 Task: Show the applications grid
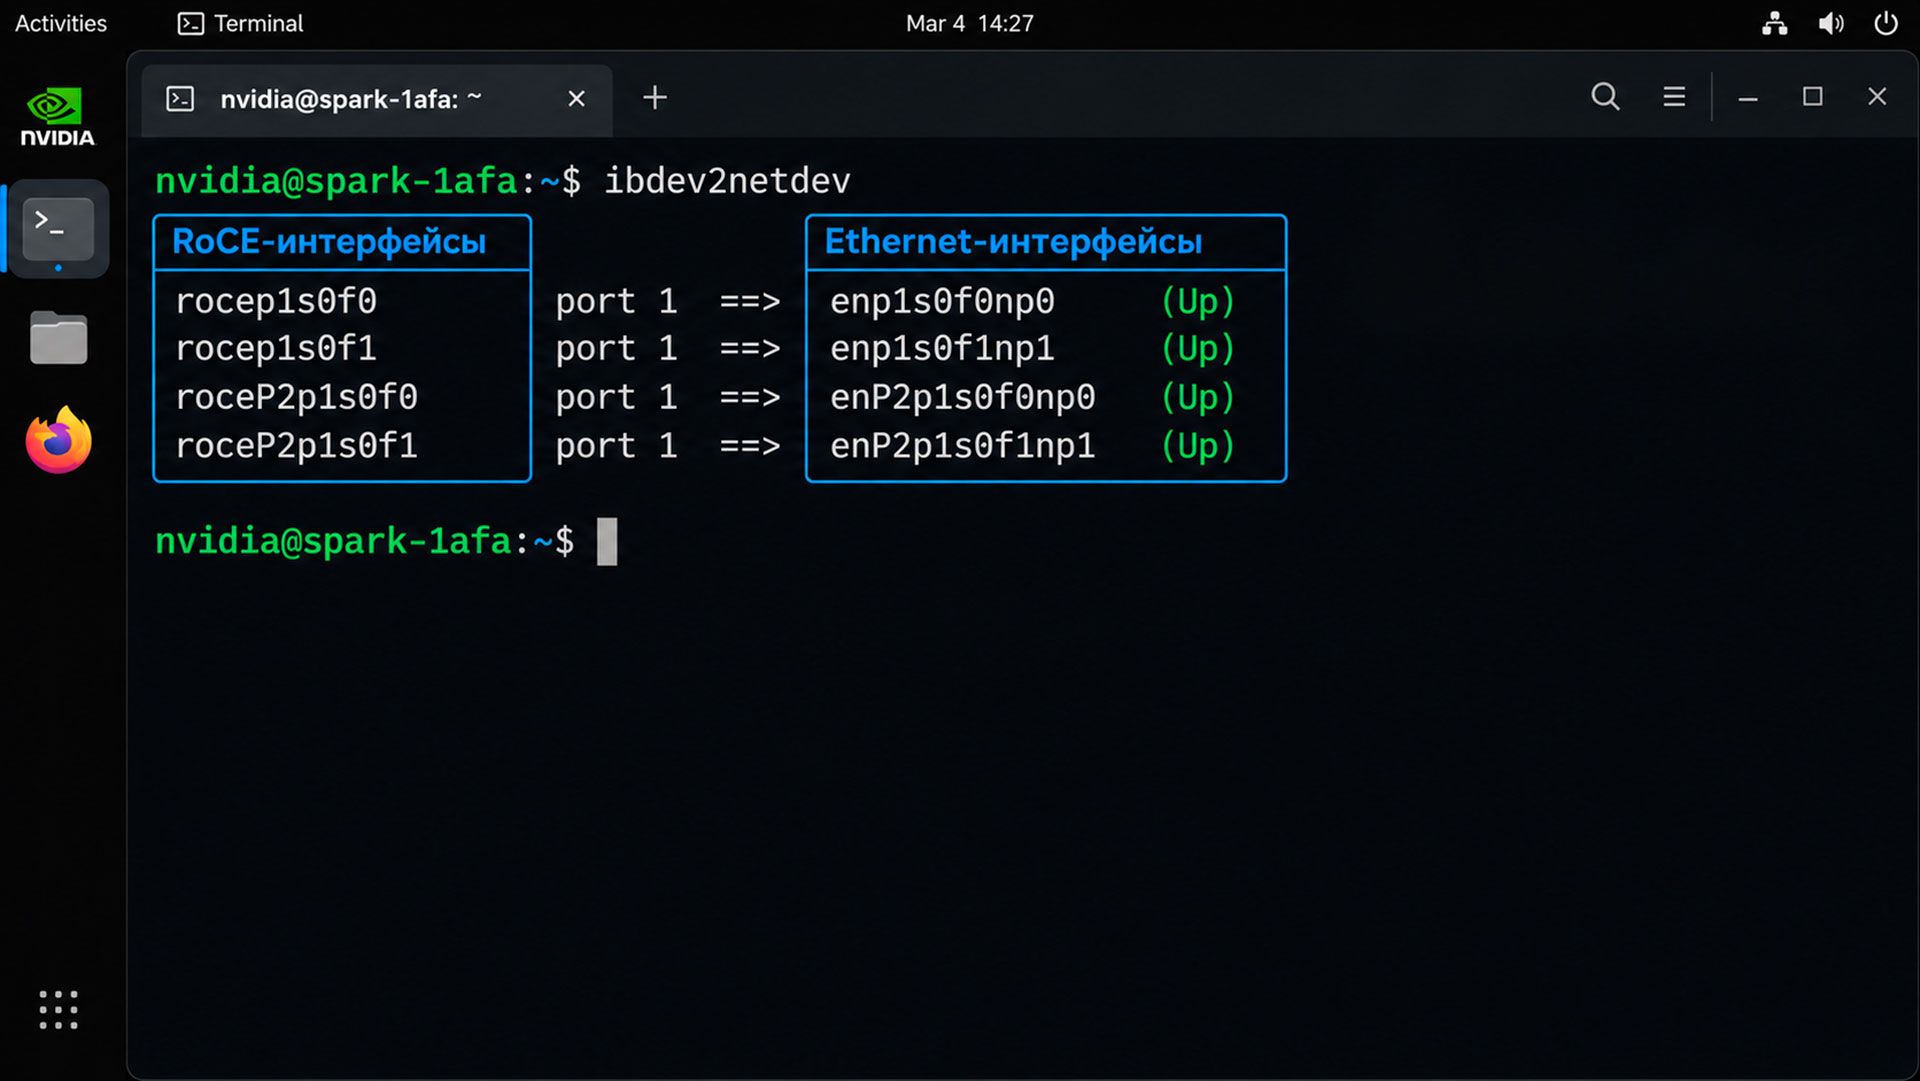[x=58, y=1010]
